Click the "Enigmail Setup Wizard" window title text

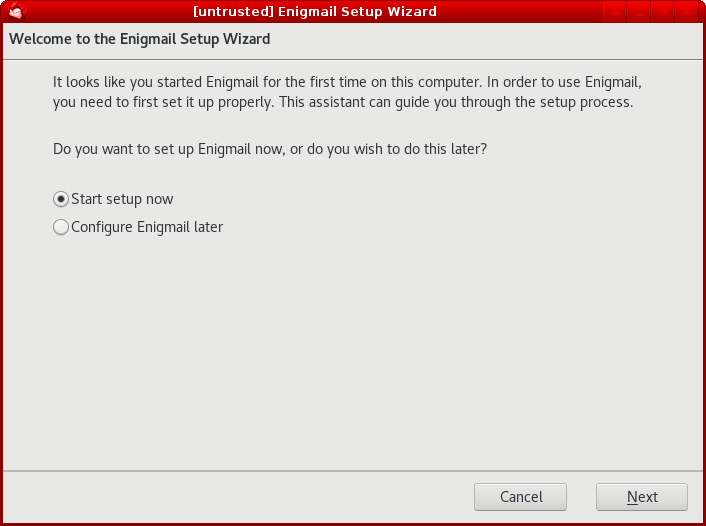tap(357, 11)
